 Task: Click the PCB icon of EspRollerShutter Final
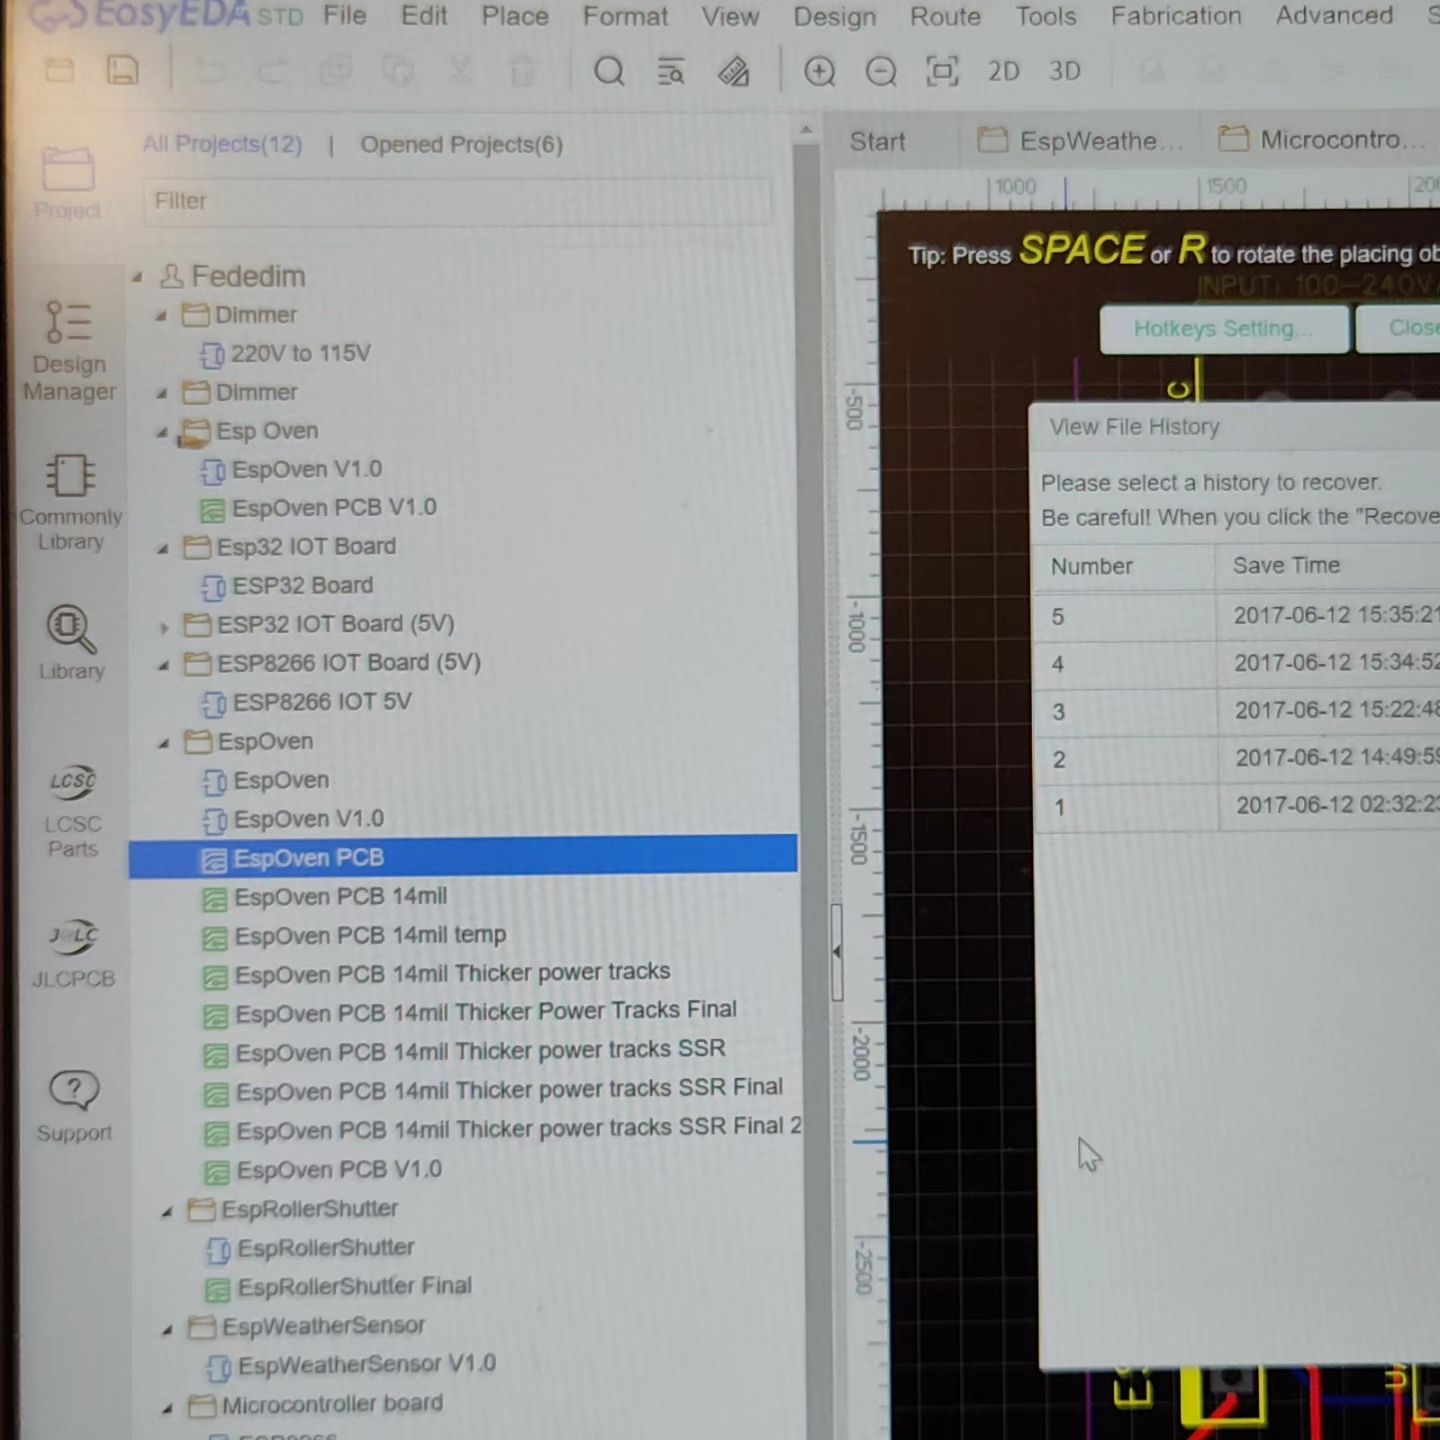coord(217,1288)
